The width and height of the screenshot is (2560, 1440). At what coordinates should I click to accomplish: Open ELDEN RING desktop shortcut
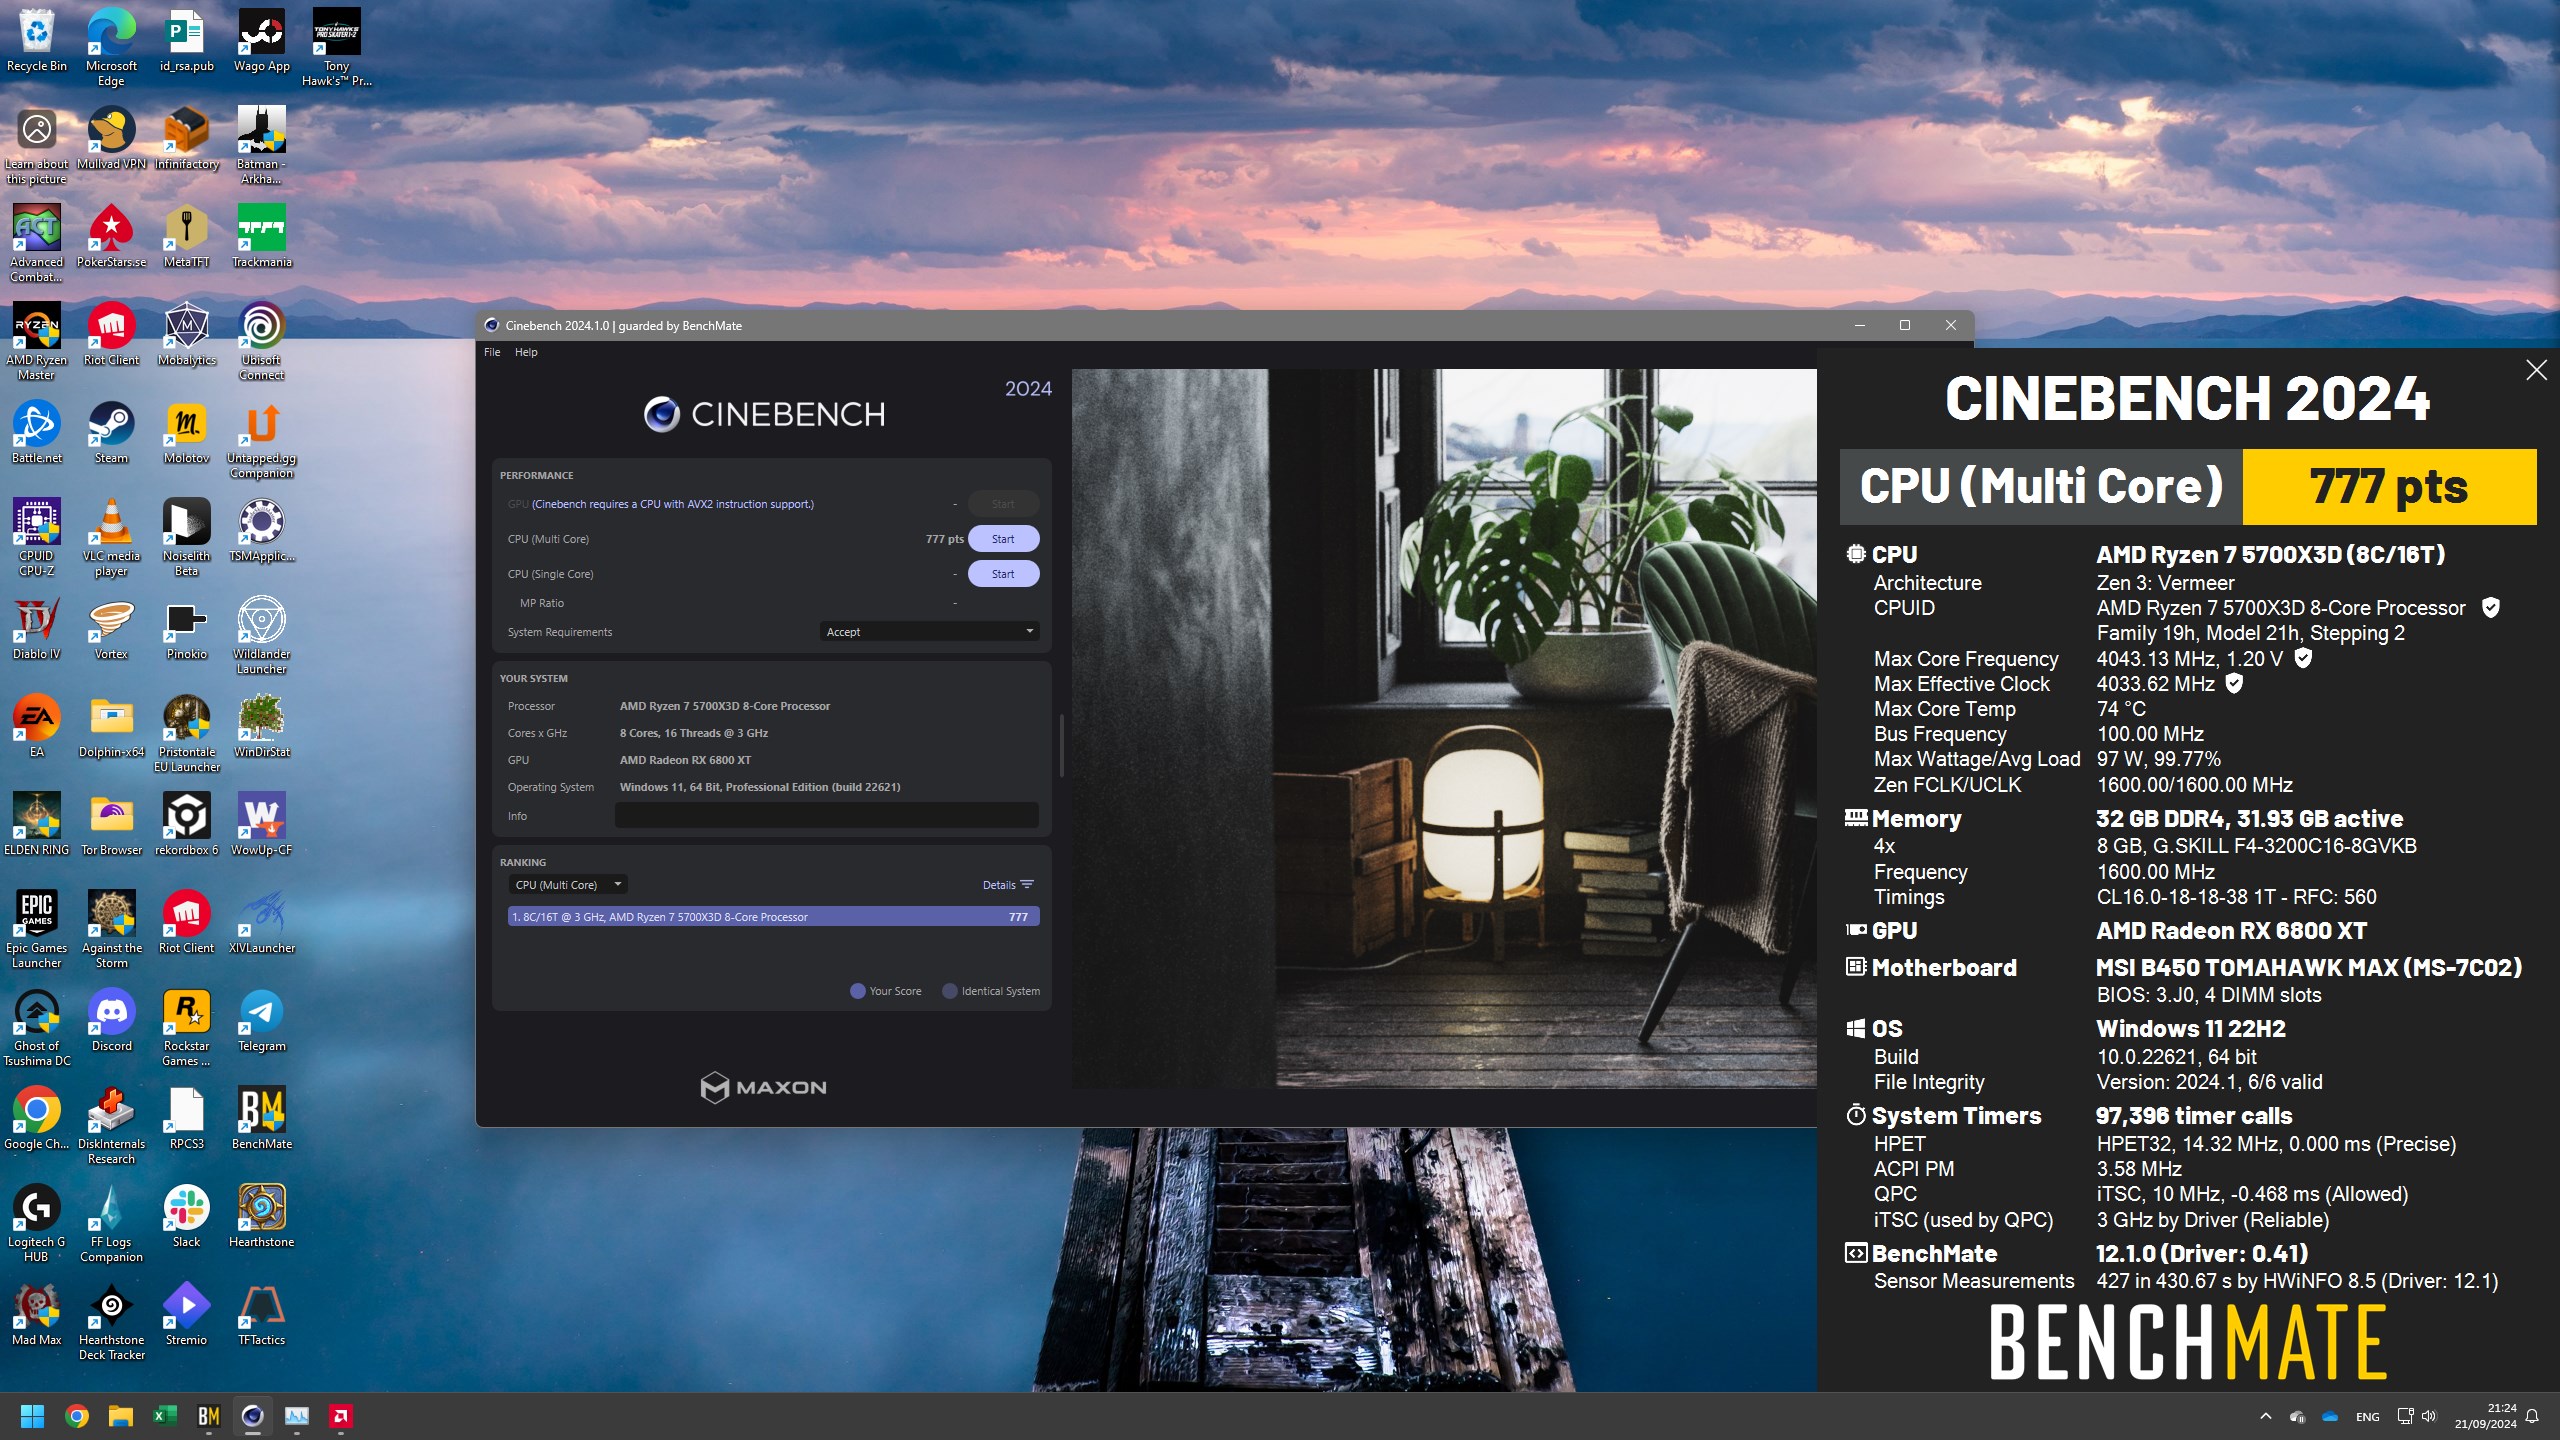(37, 825)
